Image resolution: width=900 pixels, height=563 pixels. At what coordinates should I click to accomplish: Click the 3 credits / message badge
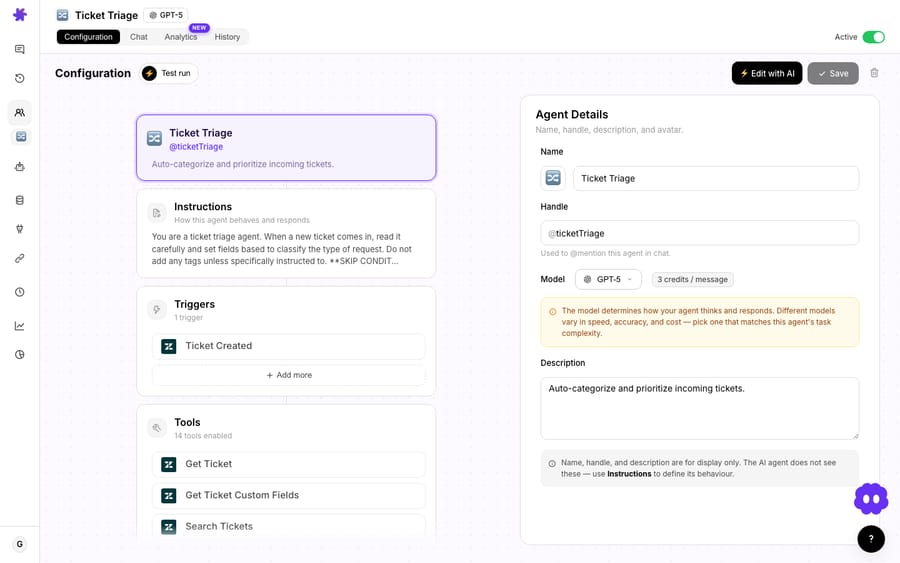pyautogui.click(x=692, y=279)
